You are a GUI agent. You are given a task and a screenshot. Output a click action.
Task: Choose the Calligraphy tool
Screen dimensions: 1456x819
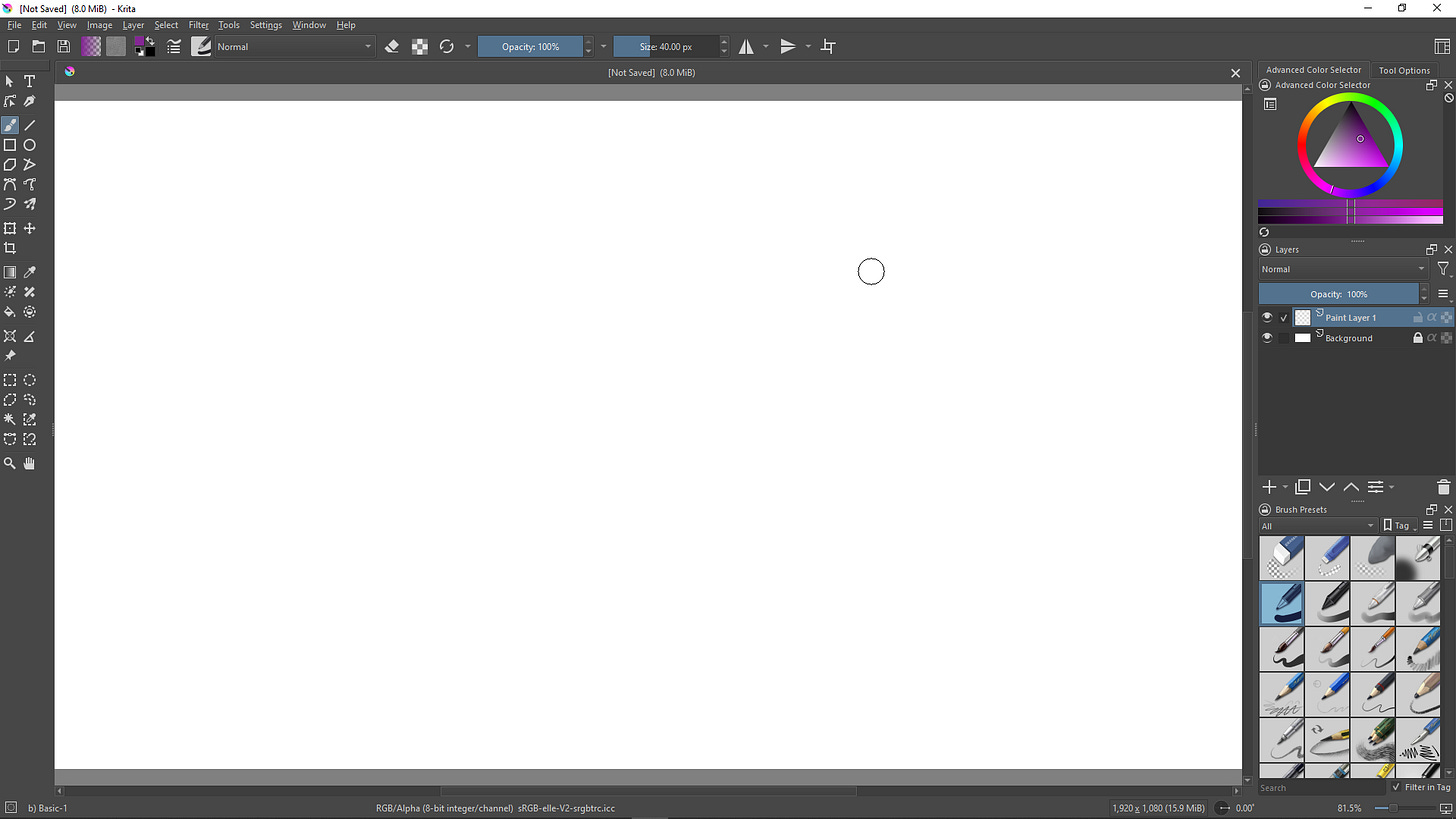click(30, 101)
